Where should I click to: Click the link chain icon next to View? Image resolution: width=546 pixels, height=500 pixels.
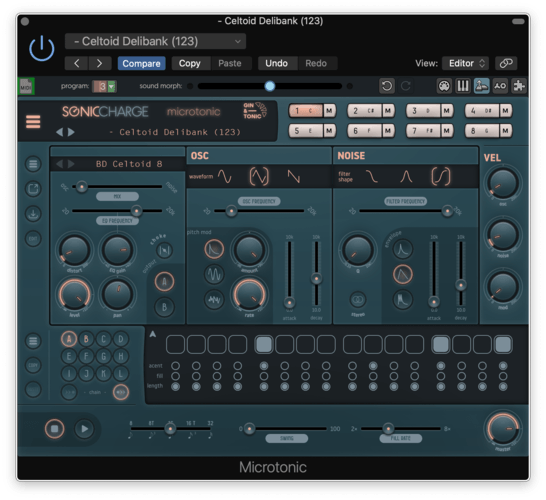click(x=506, y=63)
